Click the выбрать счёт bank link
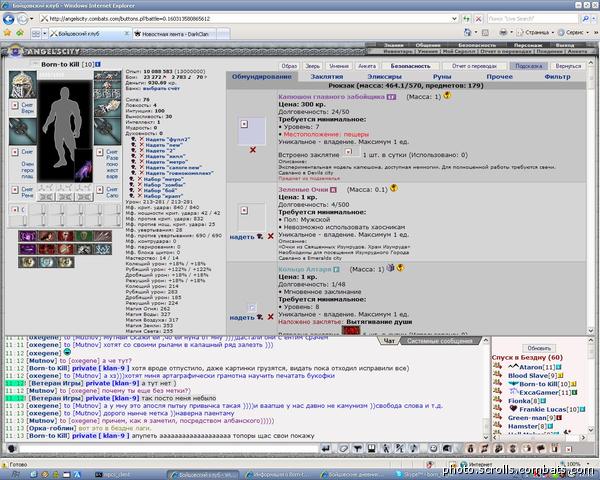Image resolution: width=600 pixels, height=480 pixels. [161, 88]
